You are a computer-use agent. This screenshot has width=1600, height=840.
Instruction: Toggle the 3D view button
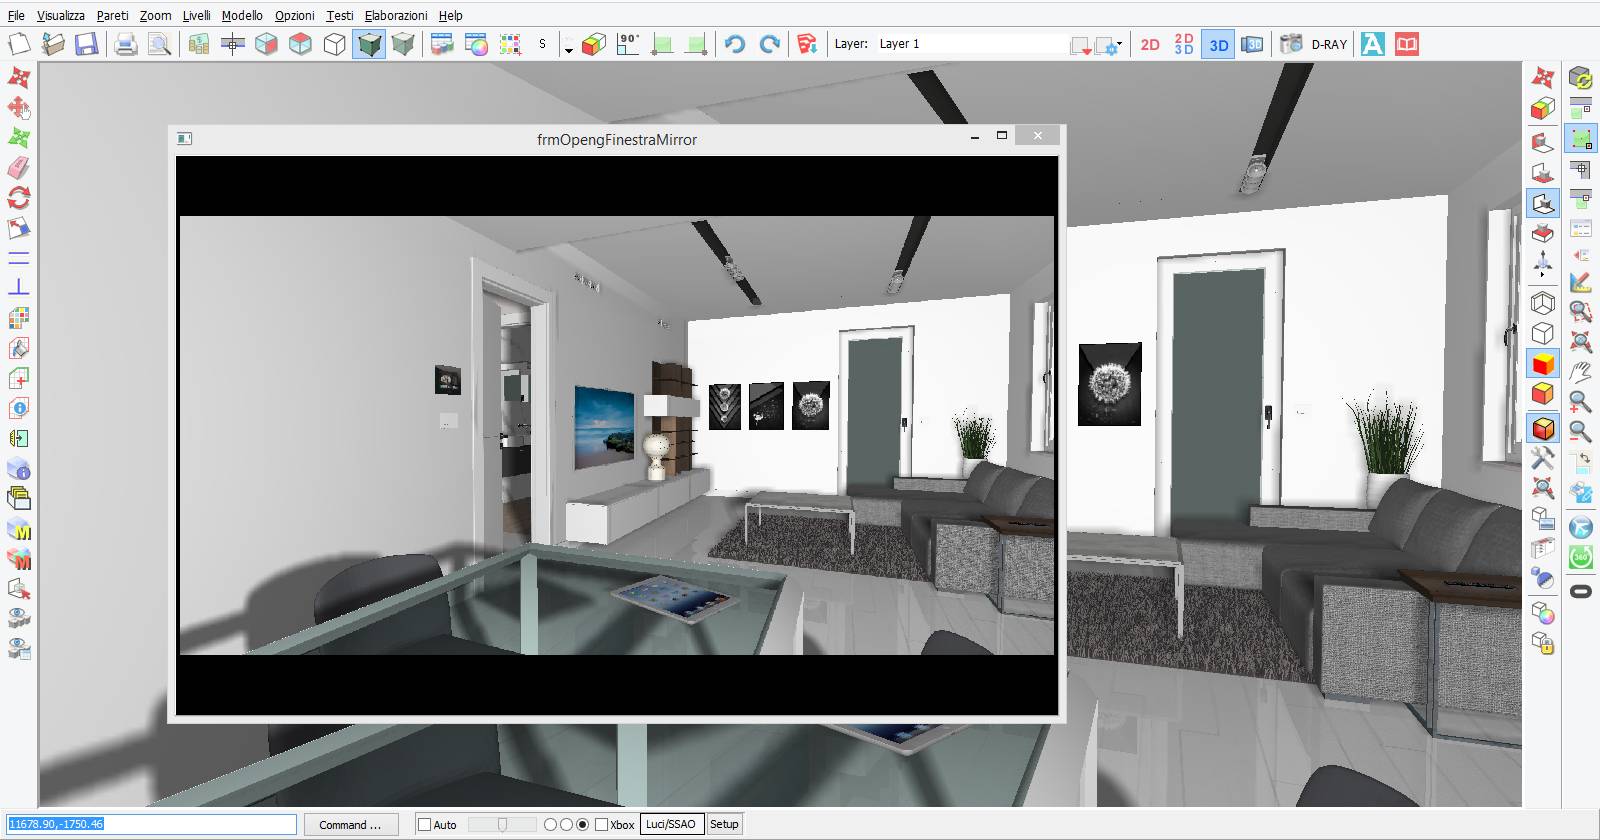1218,44
